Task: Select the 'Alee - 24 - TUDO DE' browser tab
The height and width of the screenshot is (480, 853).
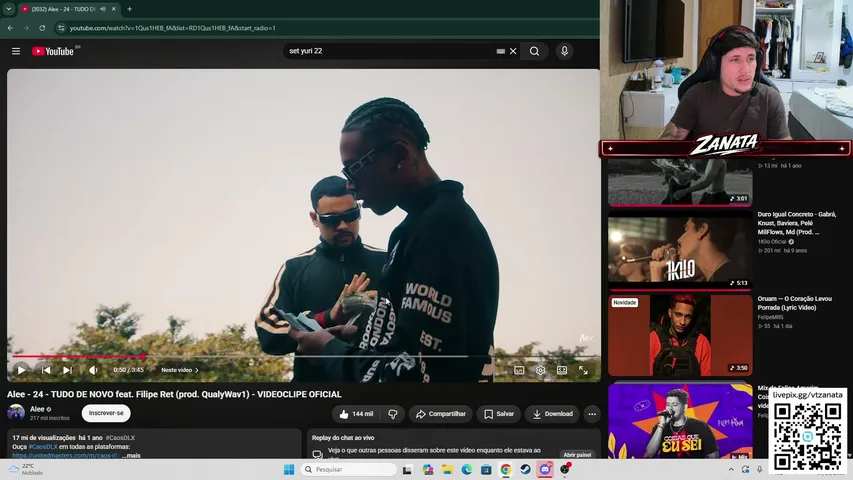Action: (x=64, y=9)
